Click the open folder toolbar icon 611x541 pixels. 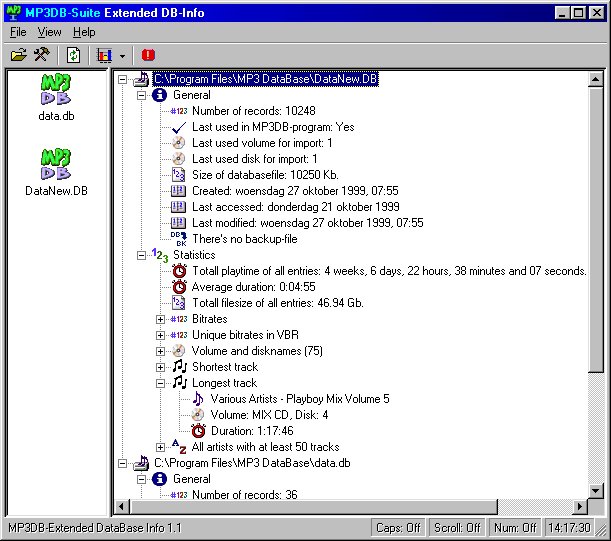18,55
